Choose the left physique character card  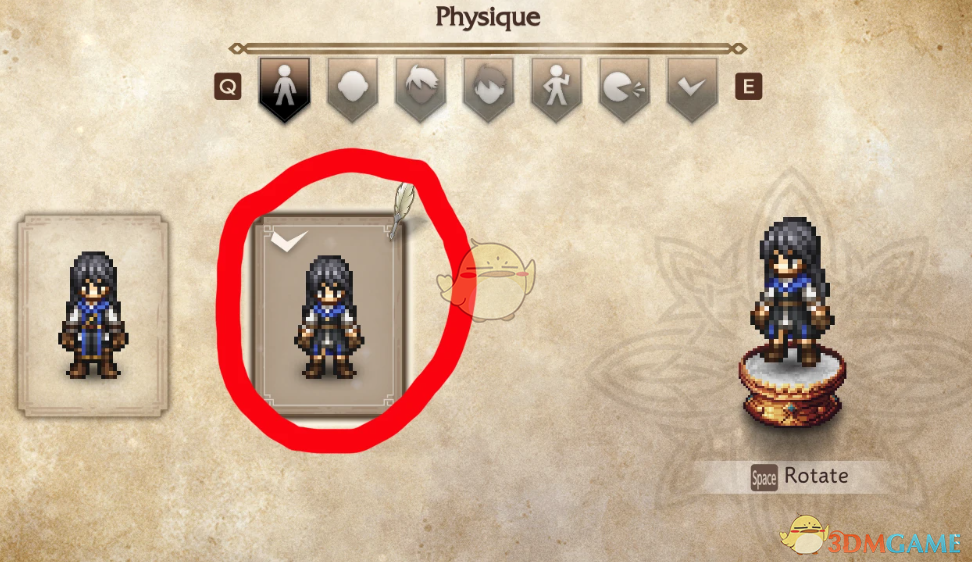tap(93, 315)
